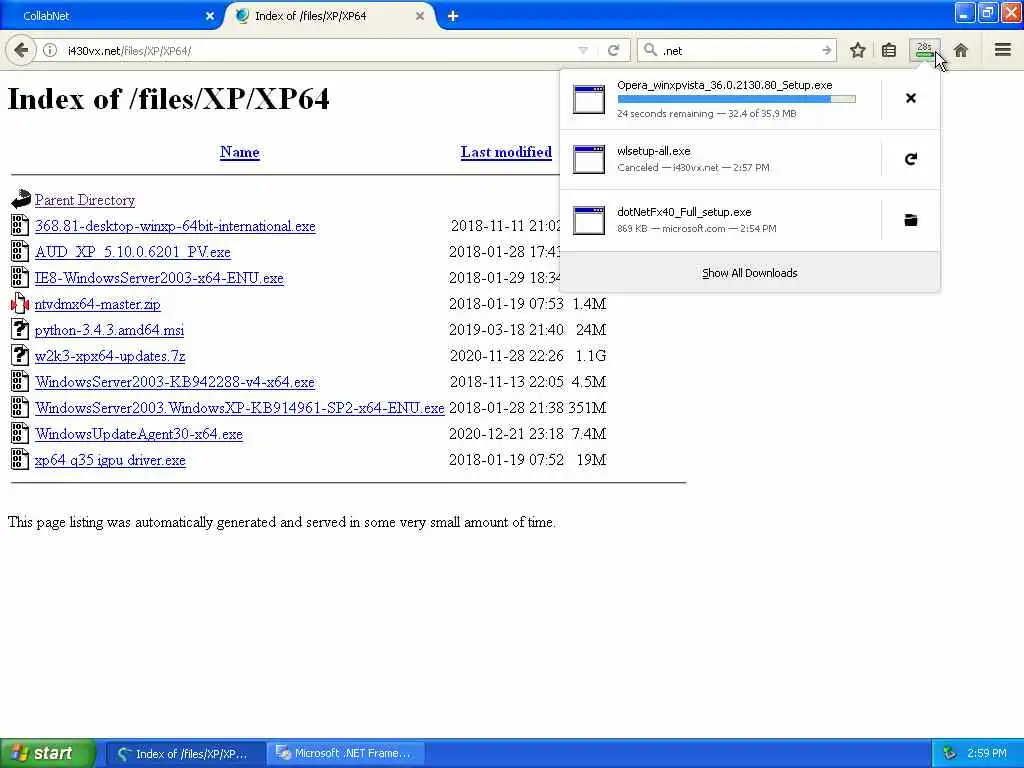Close the Index of /files/XP/XP64 tab
Image resolution: width=1024 pixels, height=768 pixels.
point(420,16)
